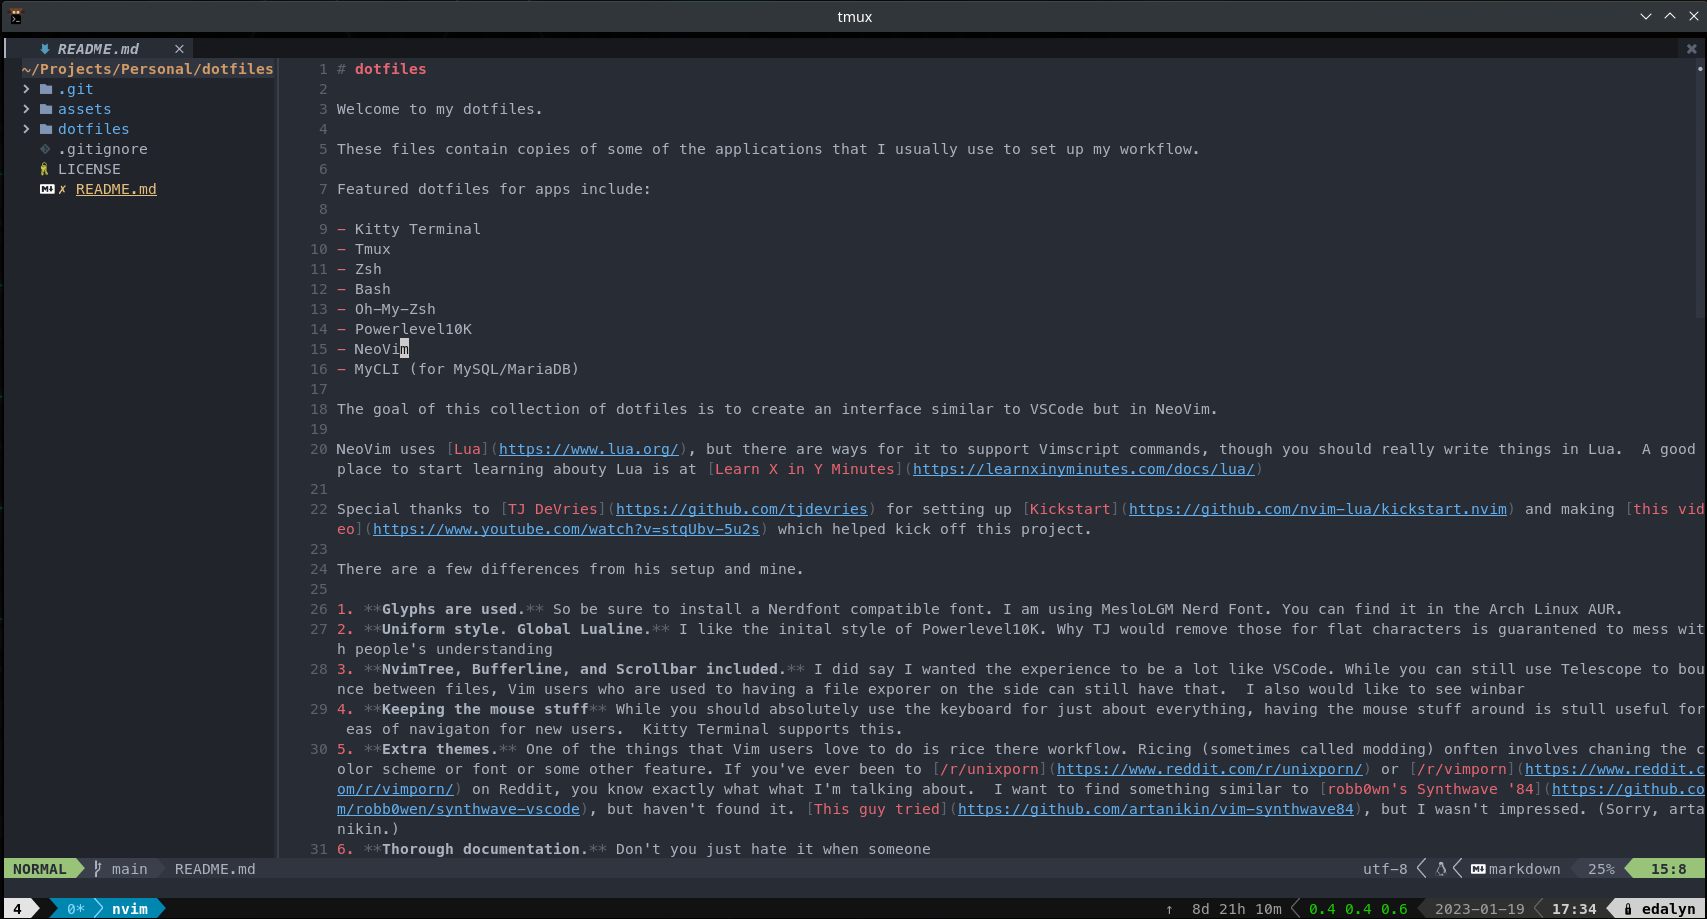Click the markdown filetype icon in statusline

point(1478,869)
